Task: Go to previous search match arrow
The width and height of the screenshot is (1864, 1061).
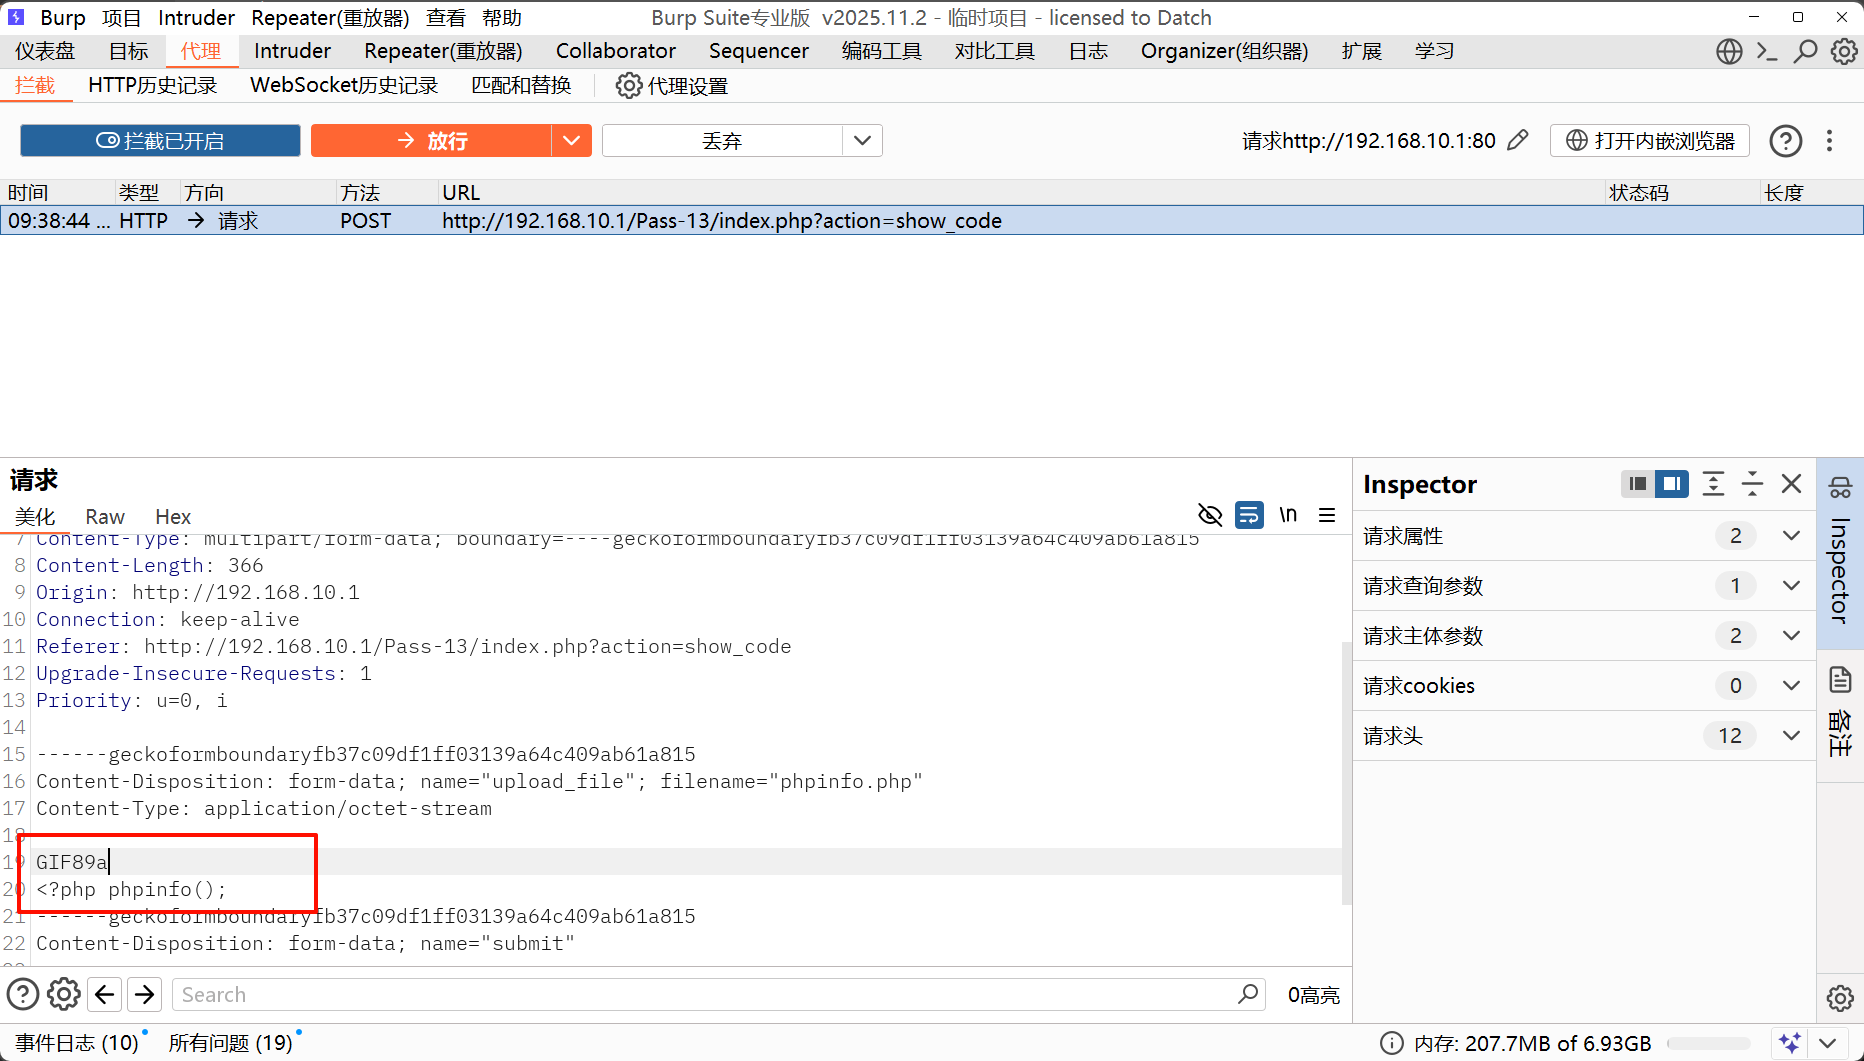Action: 105,994
